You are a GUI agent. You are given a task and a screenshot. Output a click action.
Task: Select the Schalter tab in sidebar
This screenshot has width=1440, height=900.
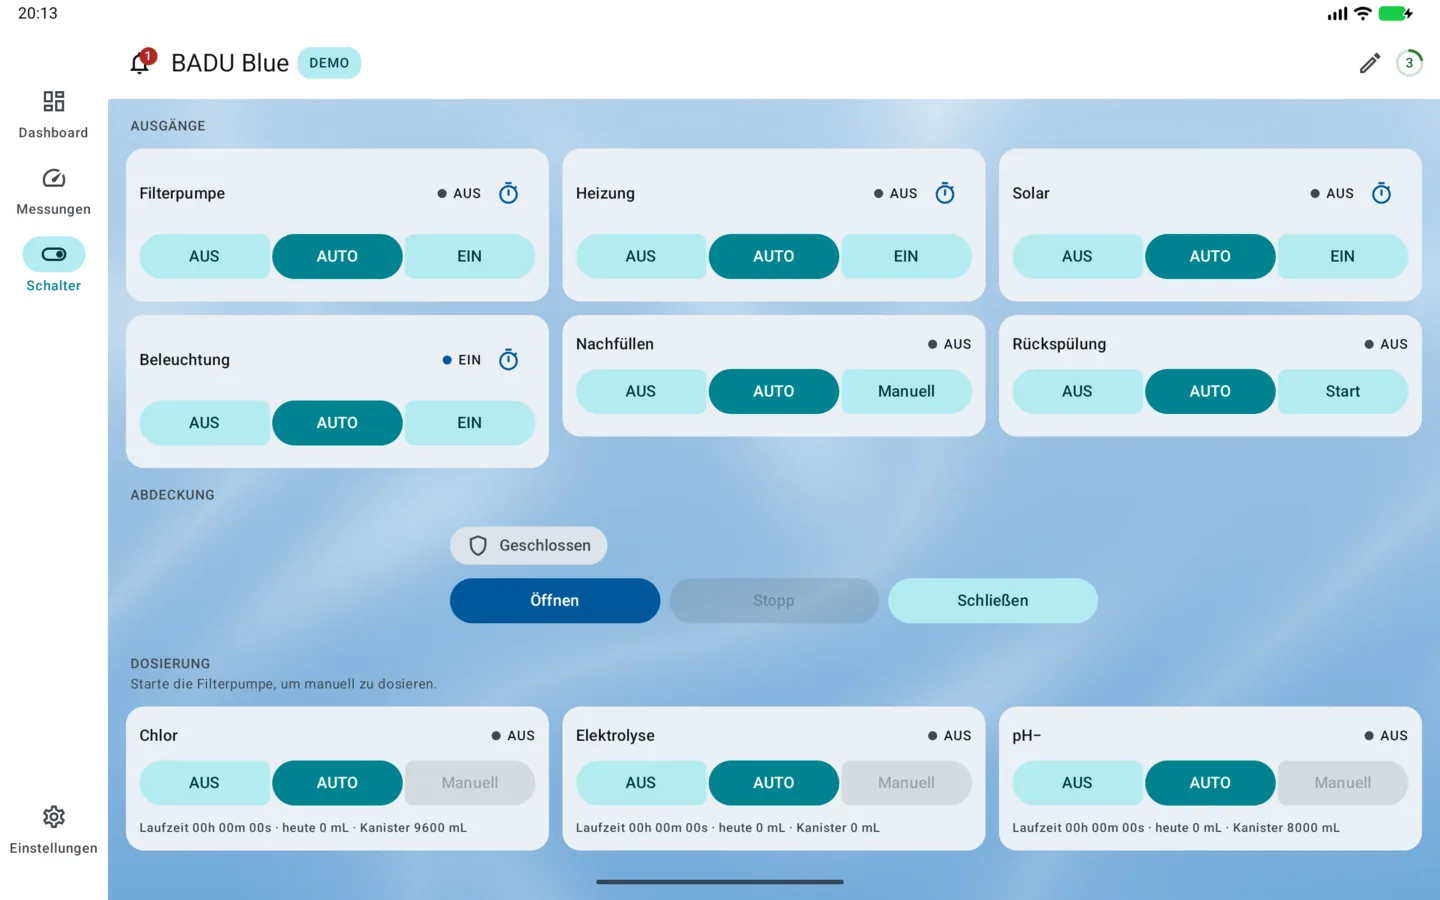(54, 266)
